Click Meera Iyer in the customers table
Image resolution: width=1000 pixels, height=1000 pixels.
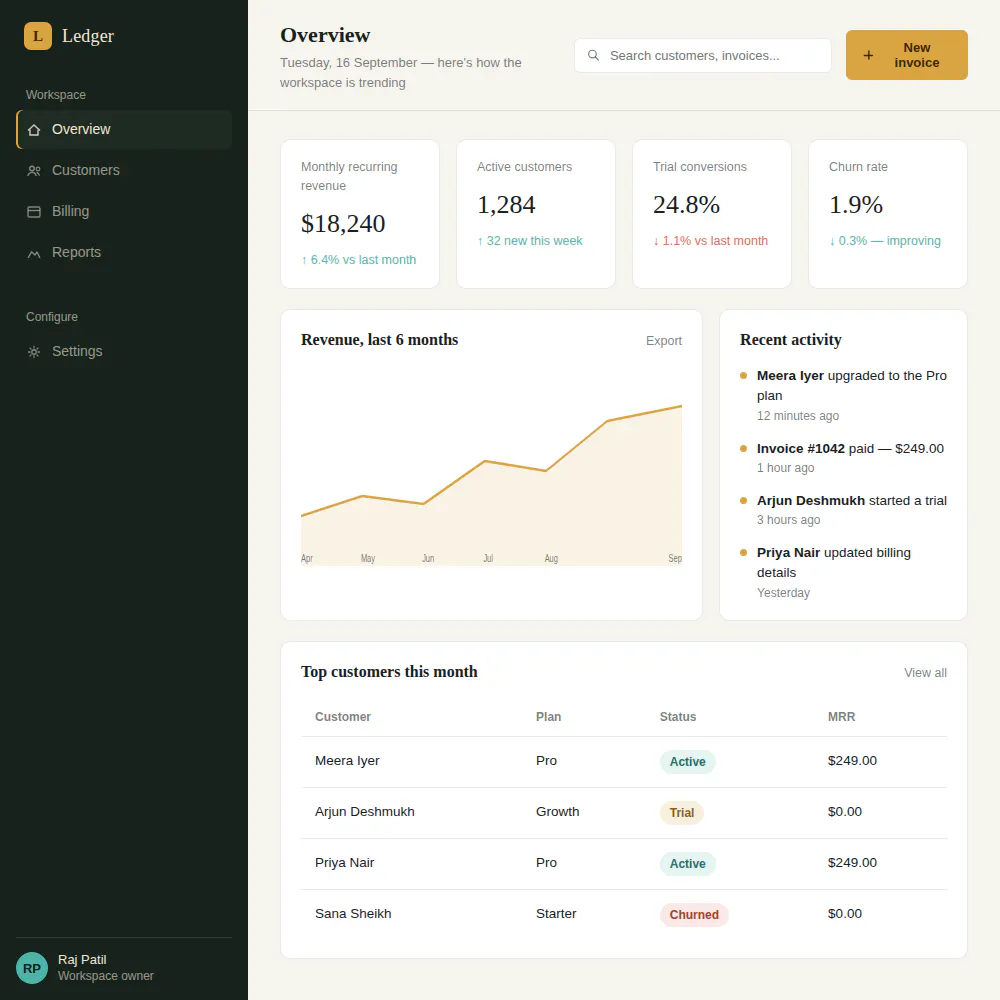coord(347,761)
